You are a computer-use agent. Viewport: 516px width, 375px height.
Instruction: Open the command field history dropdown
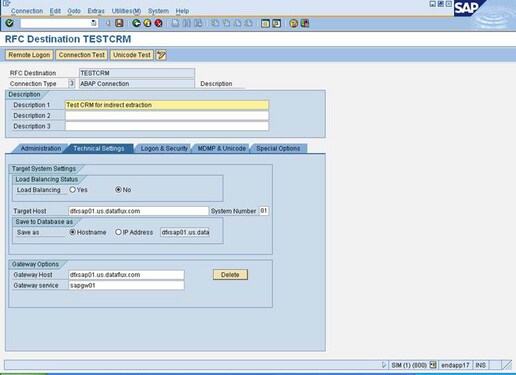coord(94,23)
